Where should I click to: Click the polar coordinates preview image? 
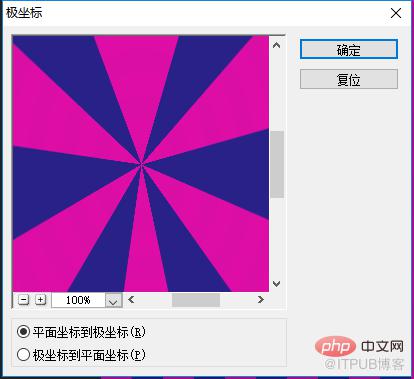click(140, 163)
